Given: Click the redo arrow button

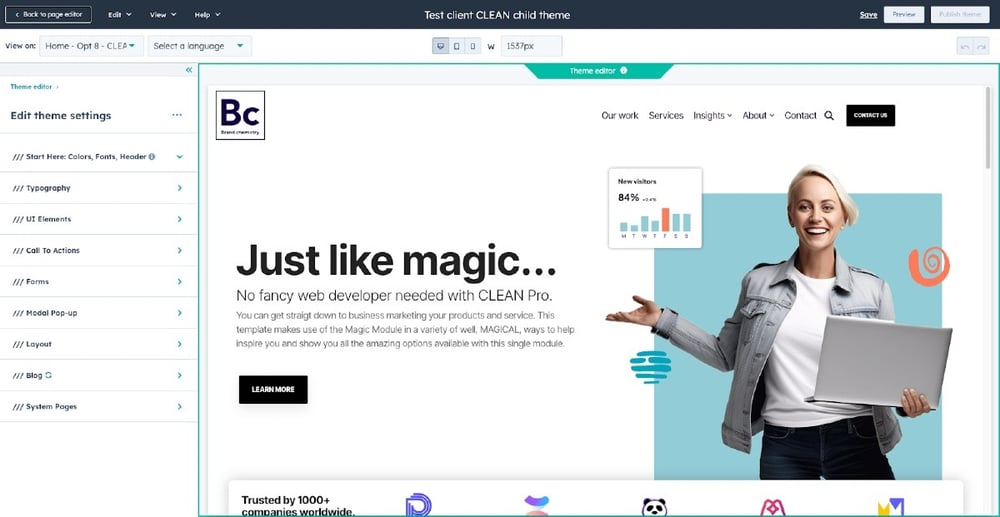Looking at the screenshot, I should pos(981,46).
